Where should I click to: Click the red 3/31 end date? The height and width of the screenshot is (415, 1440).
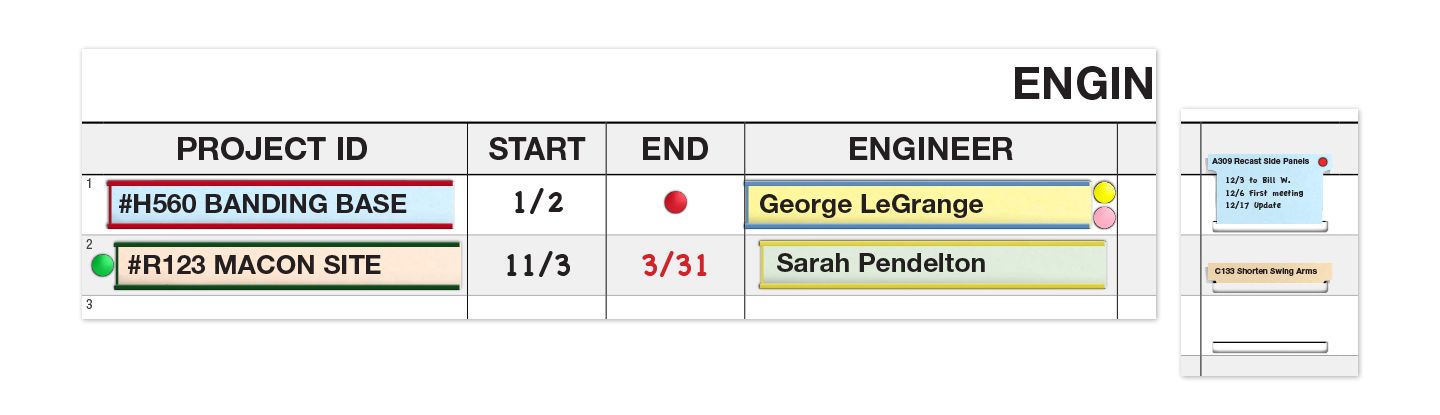click(675, 265)
